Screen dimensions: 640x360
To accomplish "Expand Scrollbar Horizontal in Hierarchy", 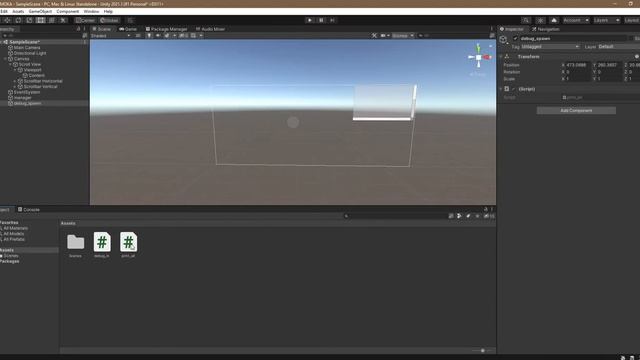I will [15, 81].
